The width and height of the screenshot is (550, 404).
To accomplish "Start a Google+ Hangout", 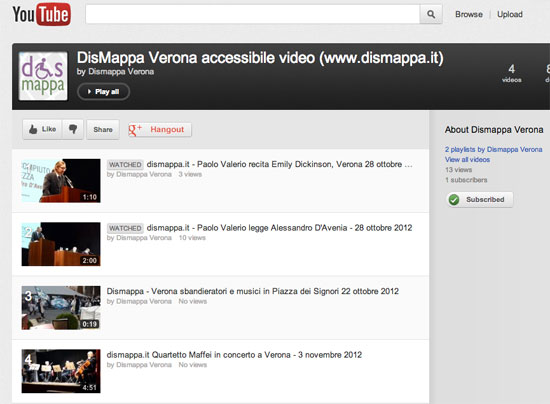I will tap(160, 129).
